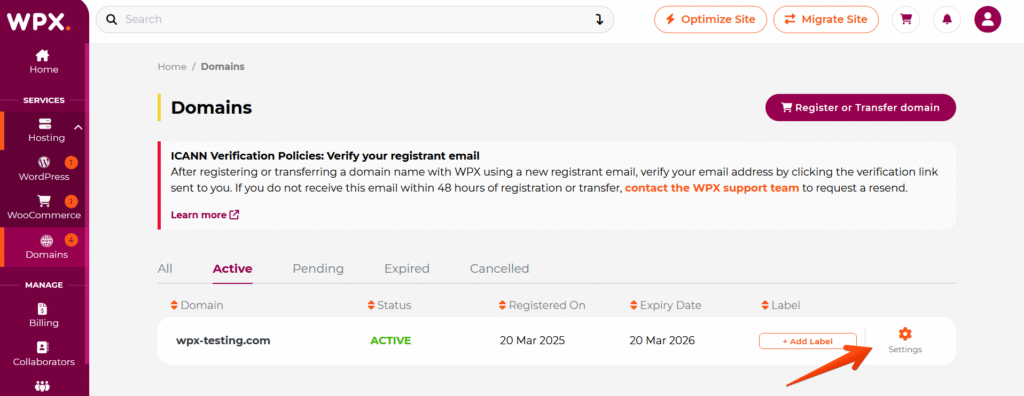Open WordPress section in sidebar
This screenshot has height=396, width=1024.
click(x=44, y=169)
